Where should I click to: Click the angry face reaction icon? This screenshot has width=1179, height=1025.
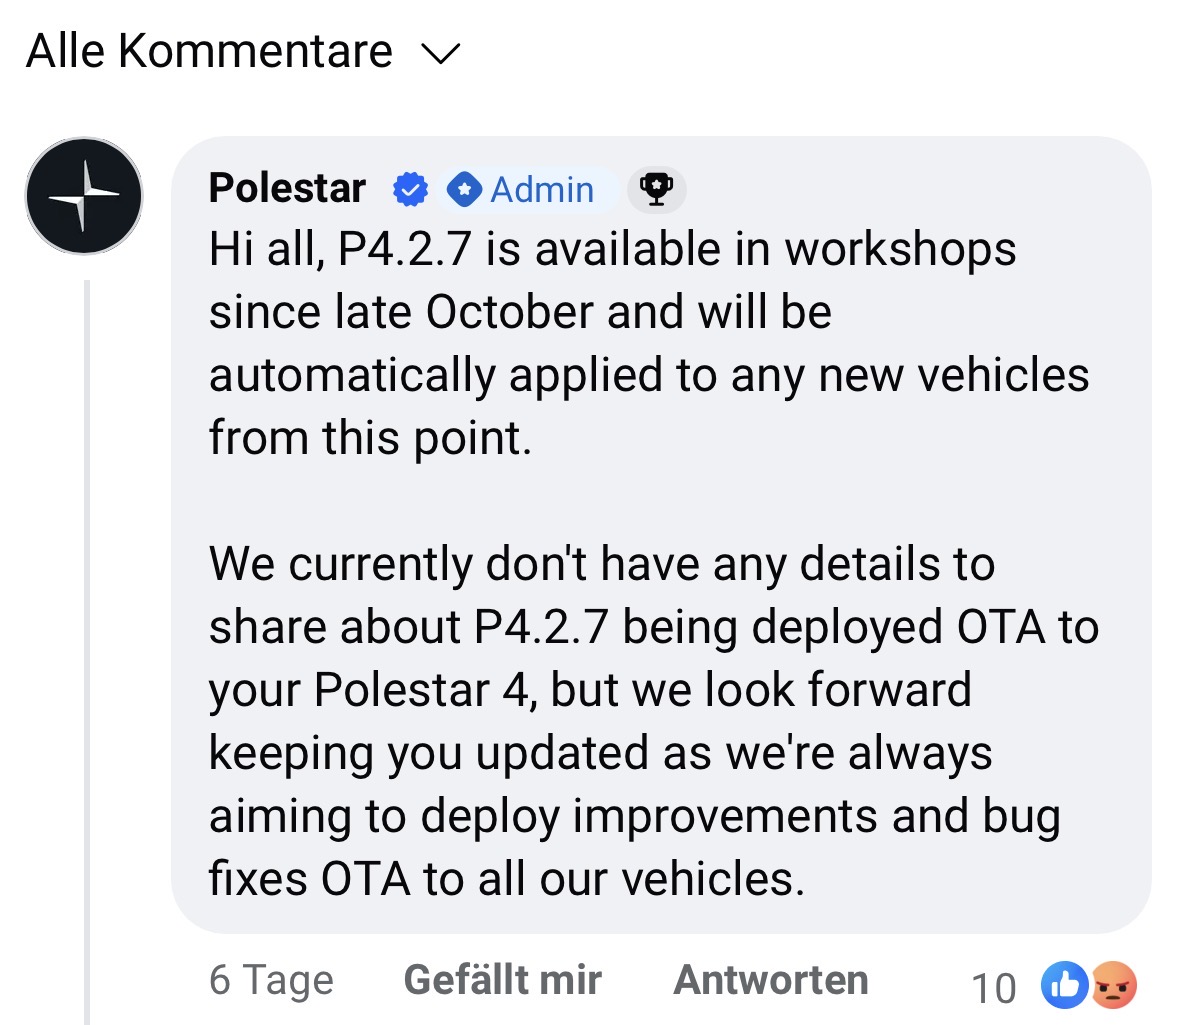point(1114,986)
